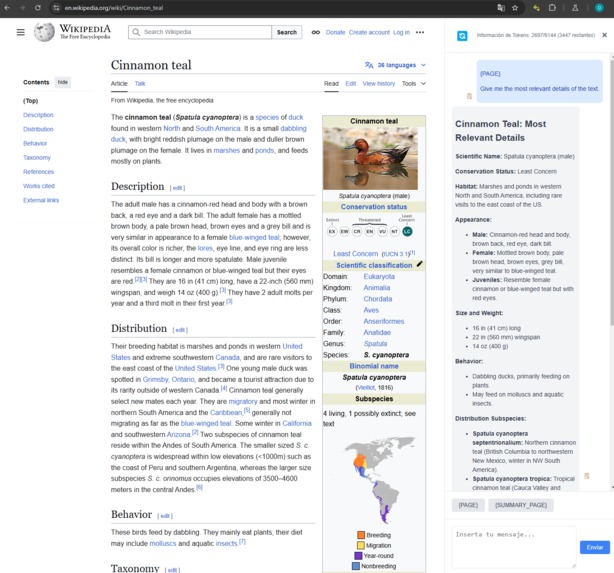Open site information icon in address bar
Screen dimensions: 614x573
[56, 8]
